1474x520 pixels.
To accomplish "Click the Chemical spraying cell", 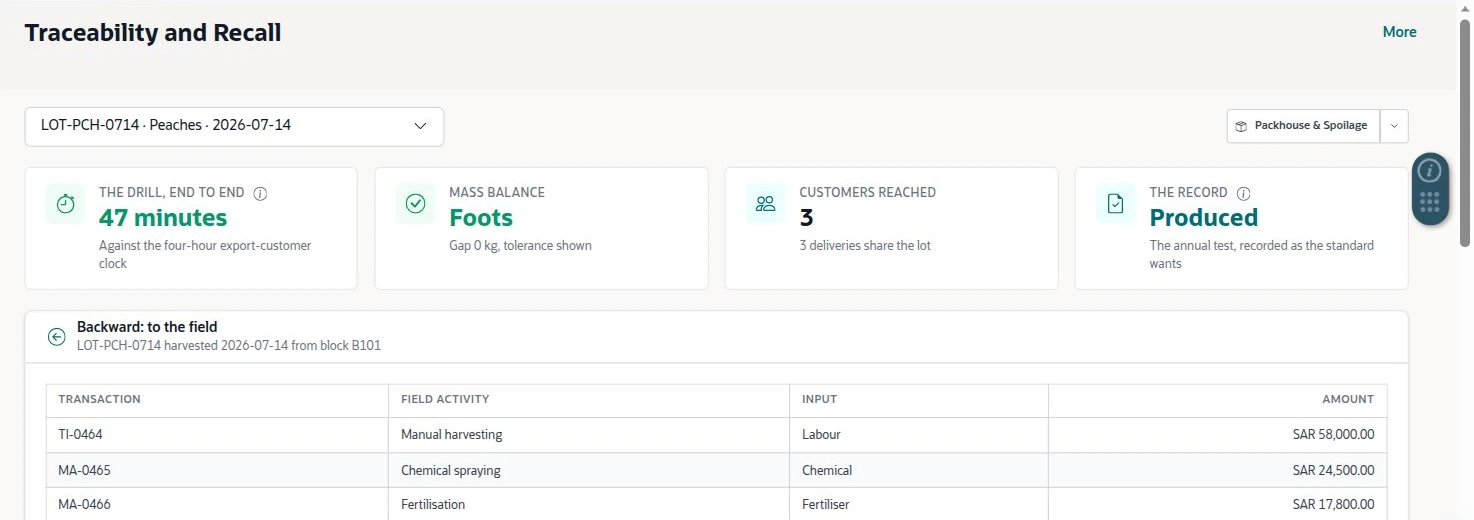I will click(589, 470).
